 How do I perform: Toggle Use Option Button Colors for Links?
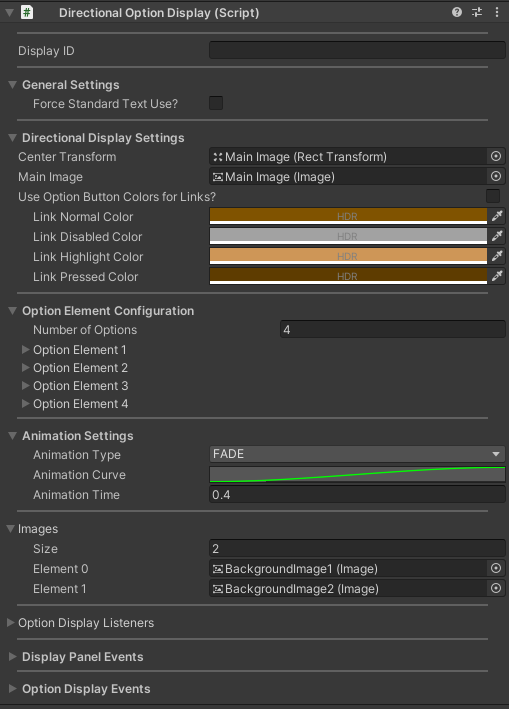coord(493,196)
